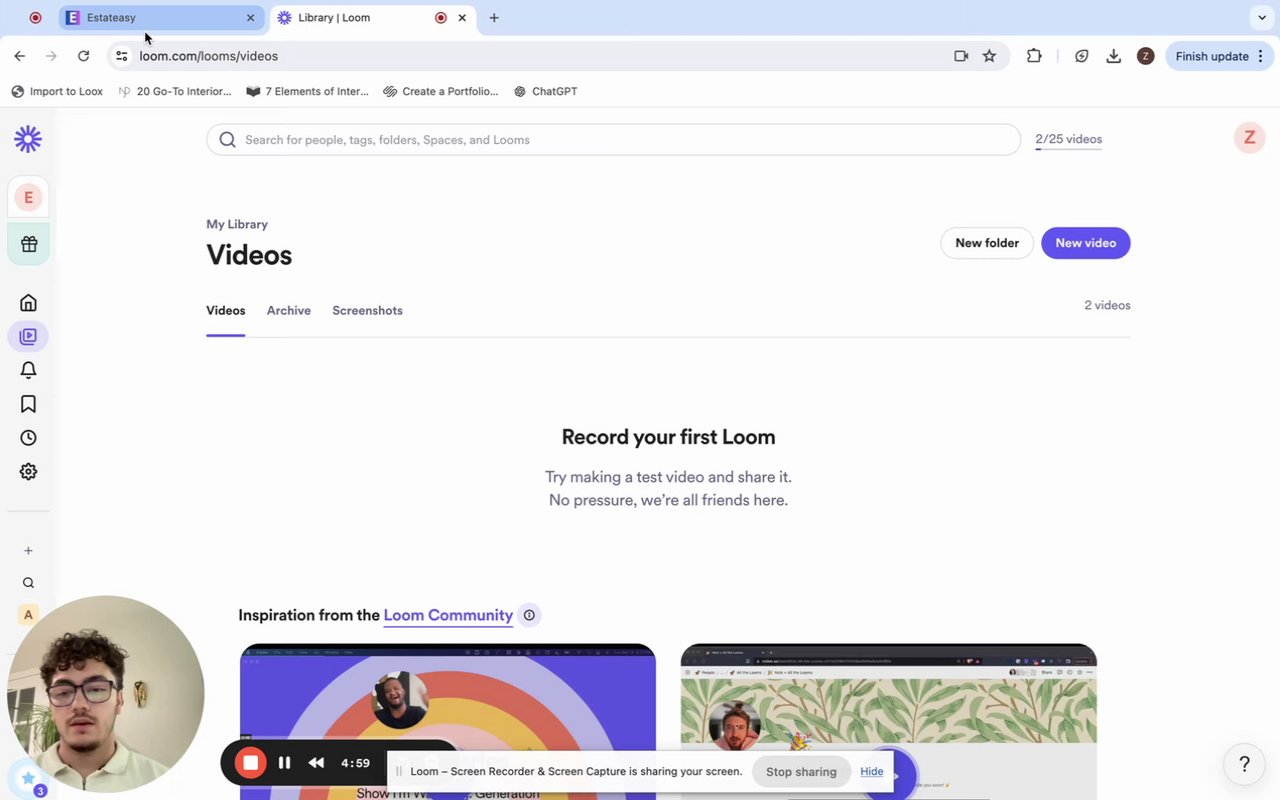Close the Library | Loom tab
This screenshot has width=1280, height=800.
click(x=462, y=18)
